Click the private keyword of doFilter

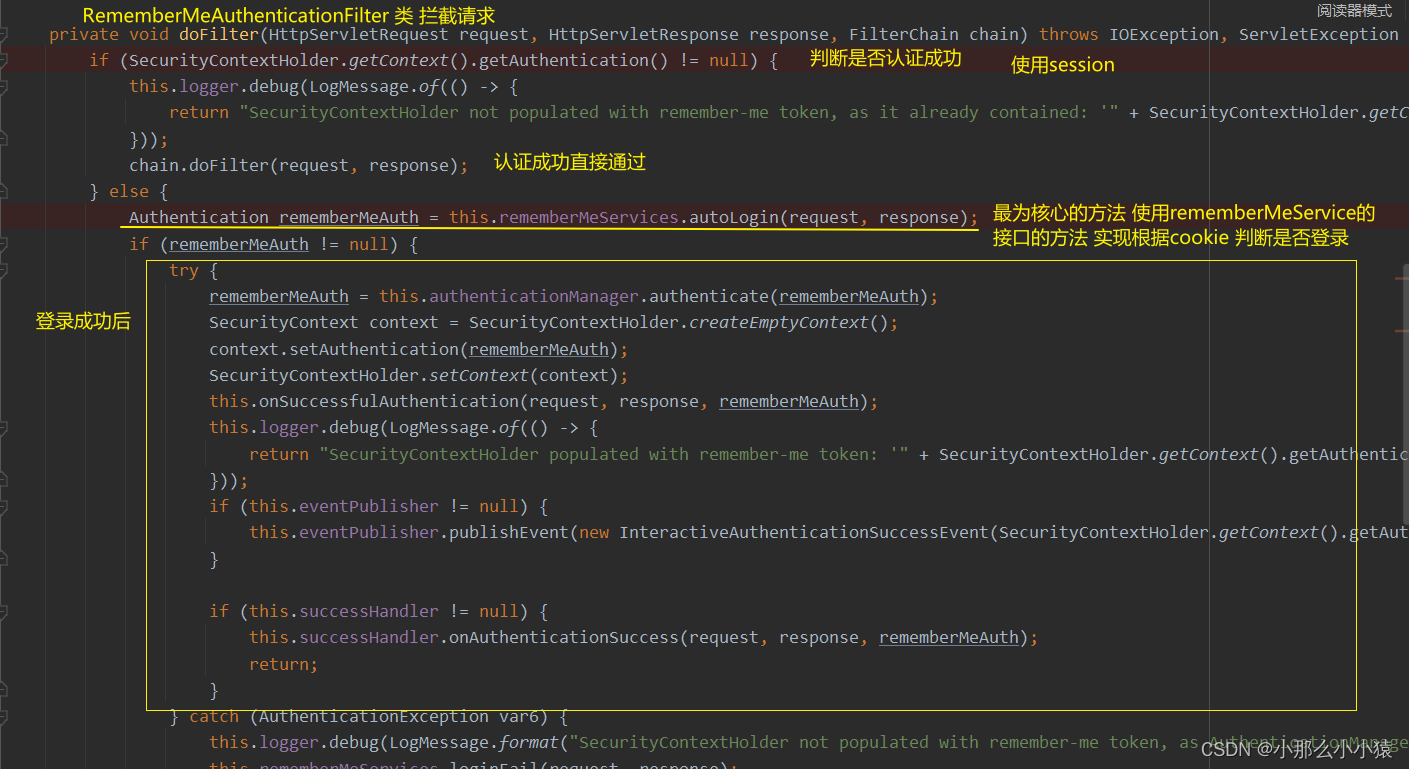(84, 34)
